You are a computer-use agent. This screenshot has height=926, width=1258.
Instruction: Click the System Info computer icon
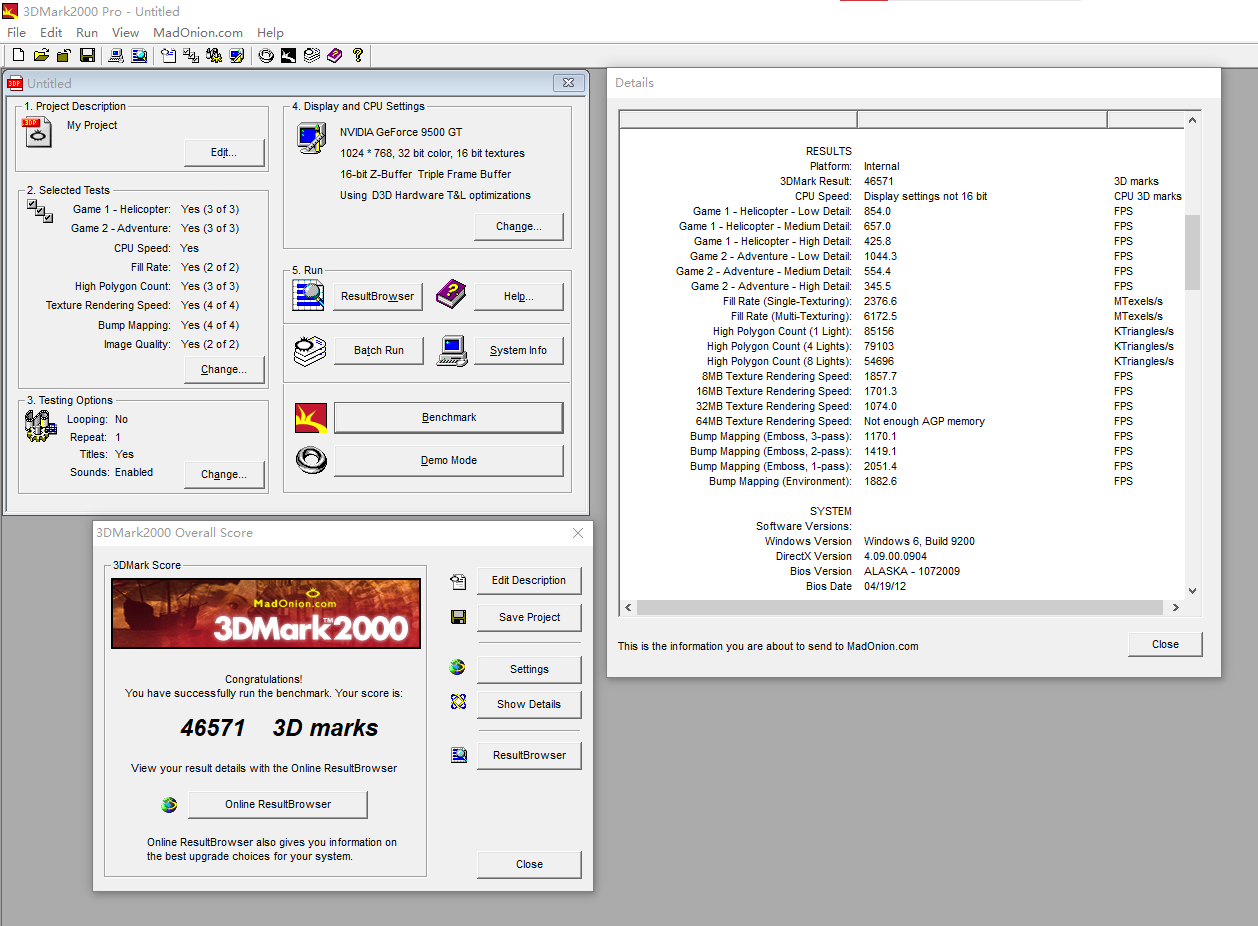click(452, 350)
